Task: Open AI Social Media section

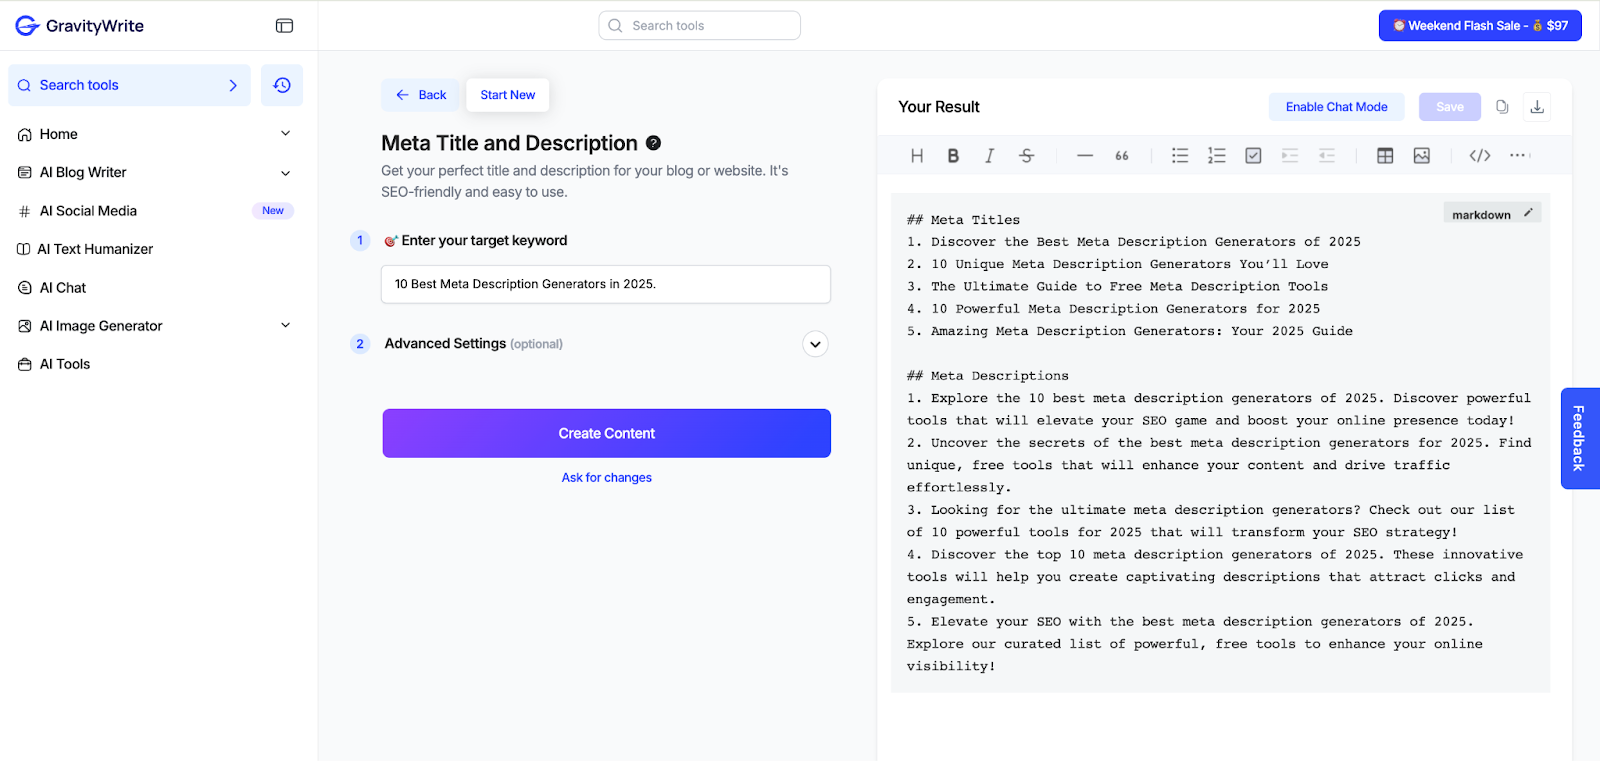Action: (88, 211)
